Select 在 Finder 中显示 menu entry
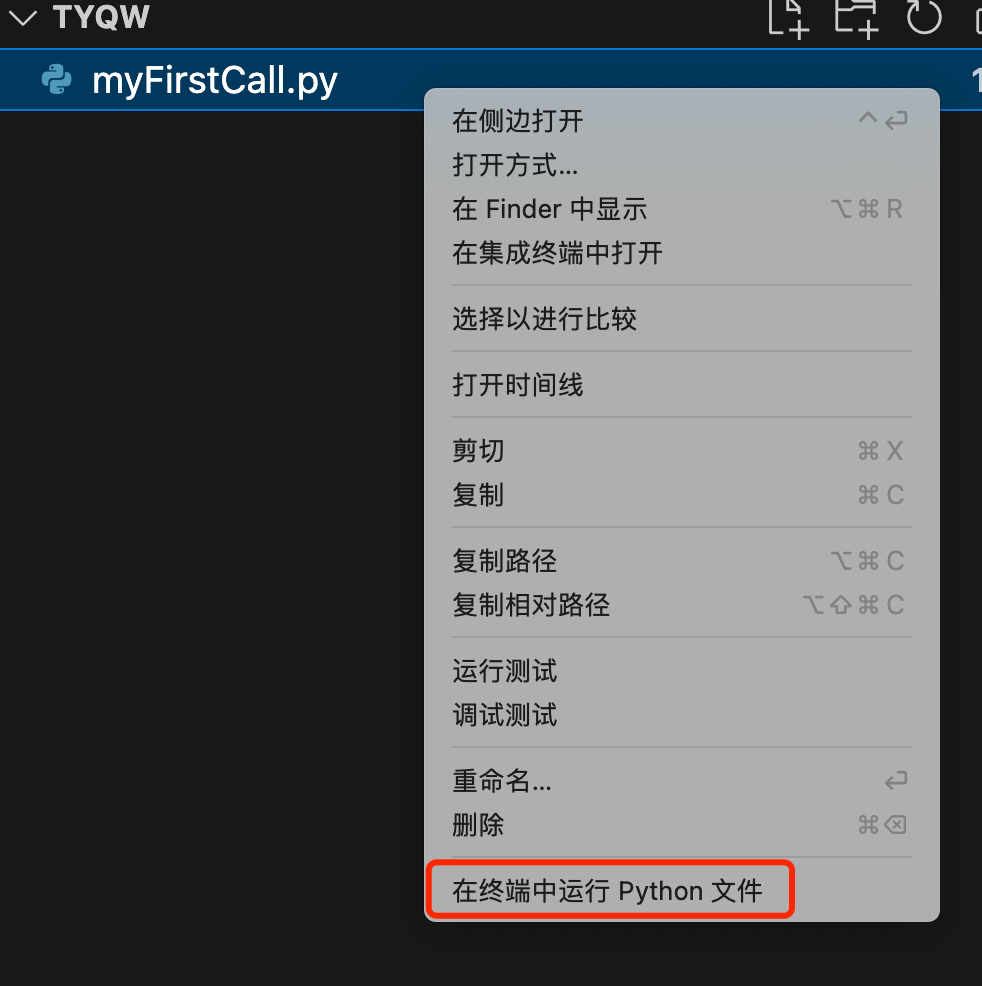This screenshot has width=982, height=986. (x=681, y=209)
